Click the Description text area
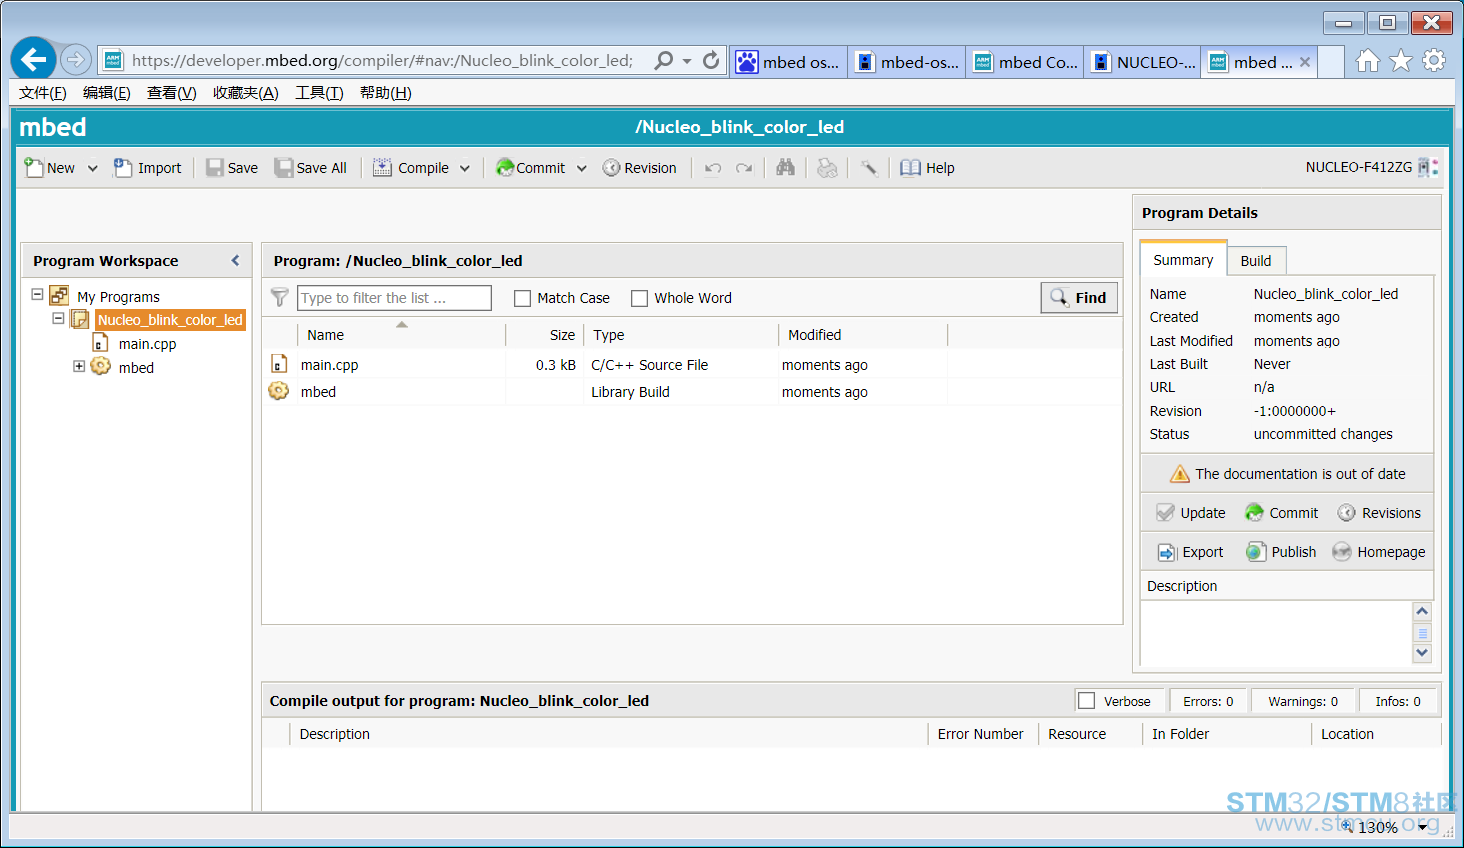Viewport: 1464px width, 848px height. (x=1276, y=633)
